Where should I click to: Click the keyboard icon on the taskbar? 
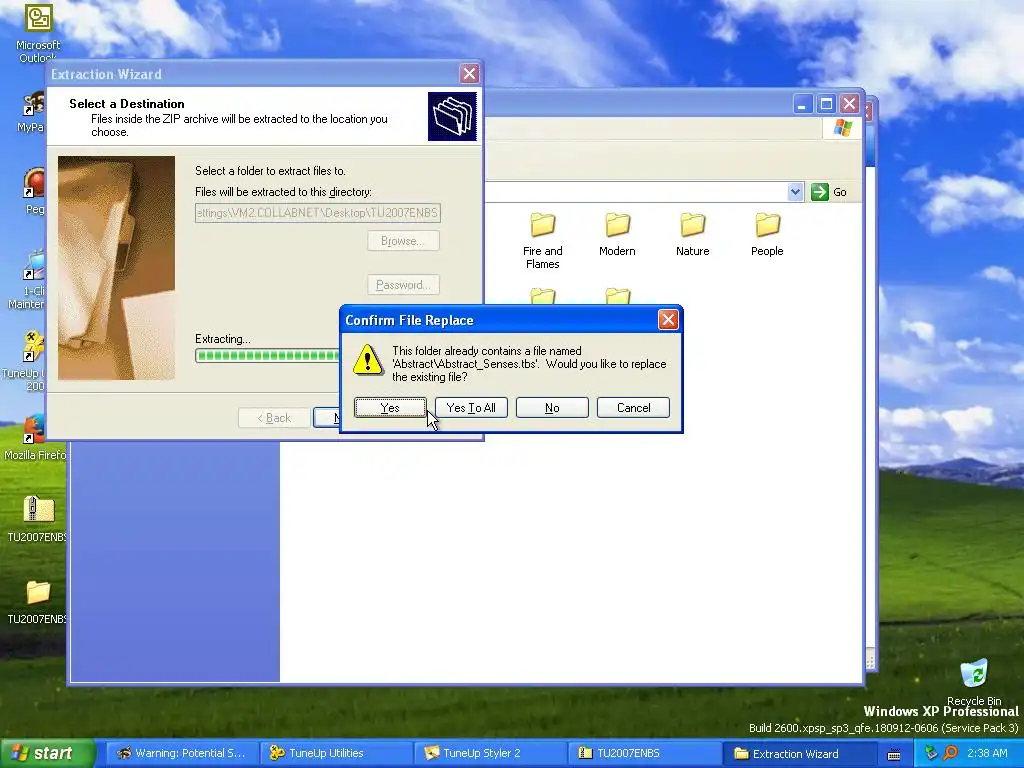pyautogui.click(x=894, y=754)
